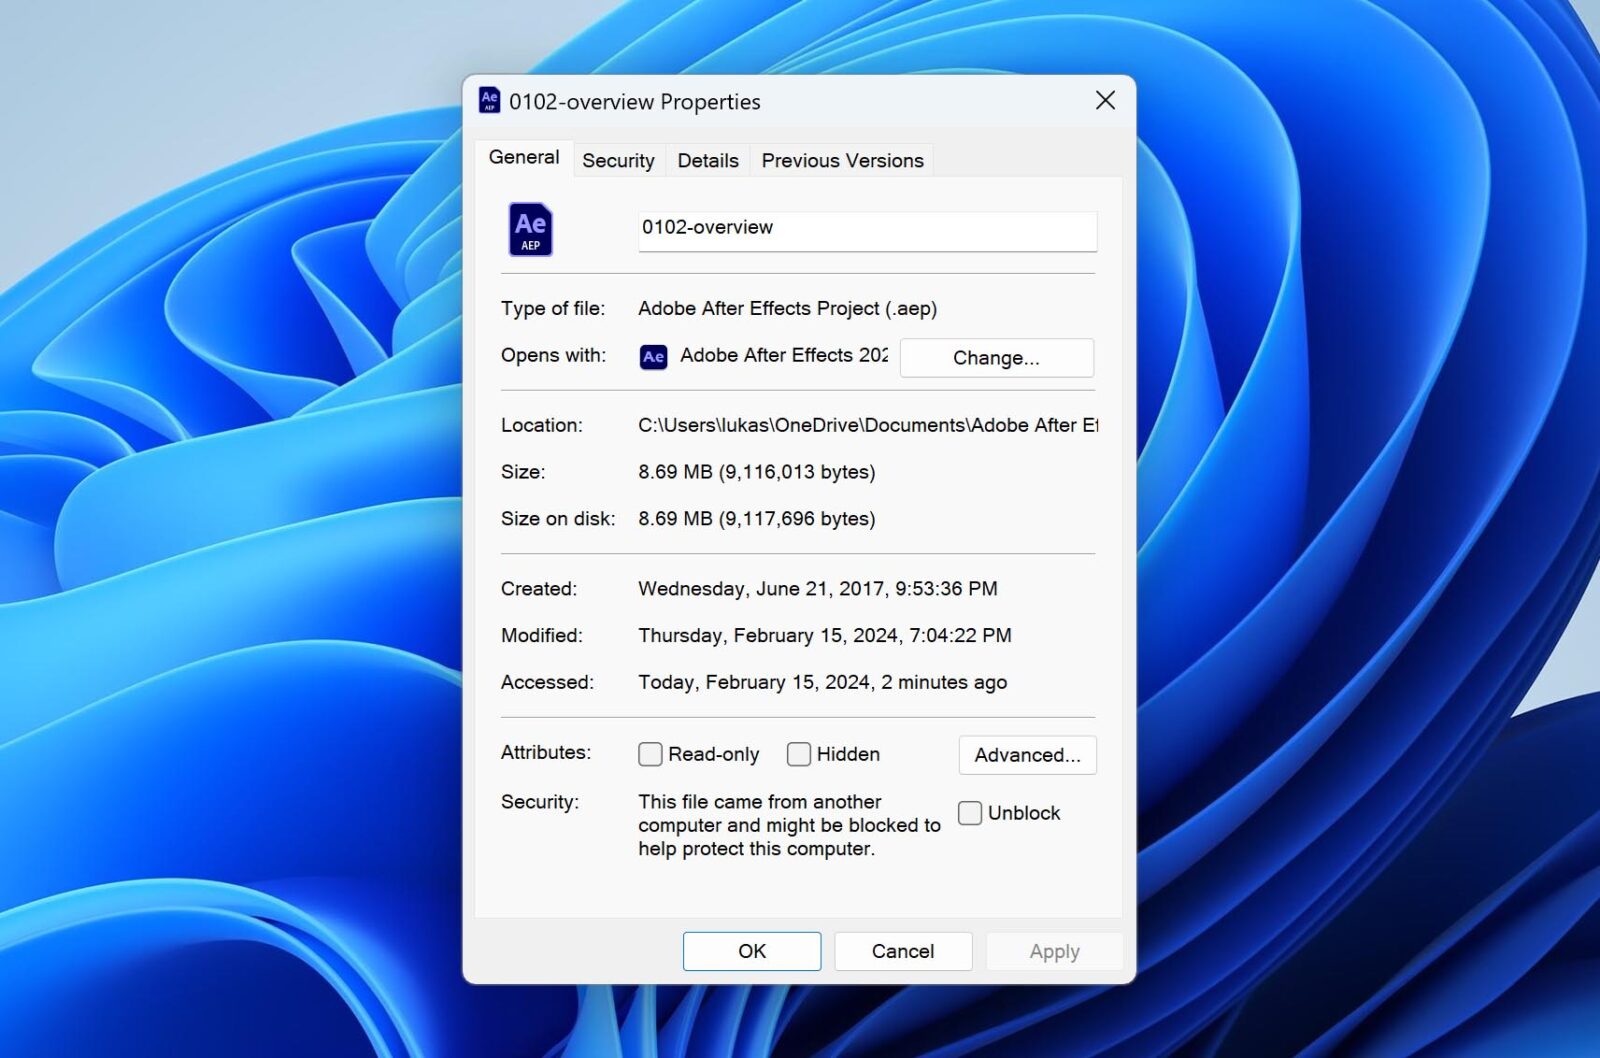Click the large AEP file icon
The height and width of the screenshot is (1058, 1600).
530,228
